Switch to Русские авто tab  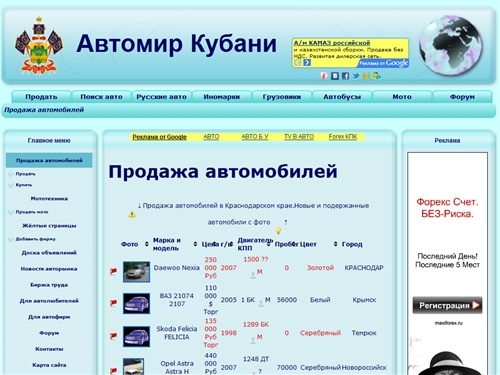pos(161,97)
